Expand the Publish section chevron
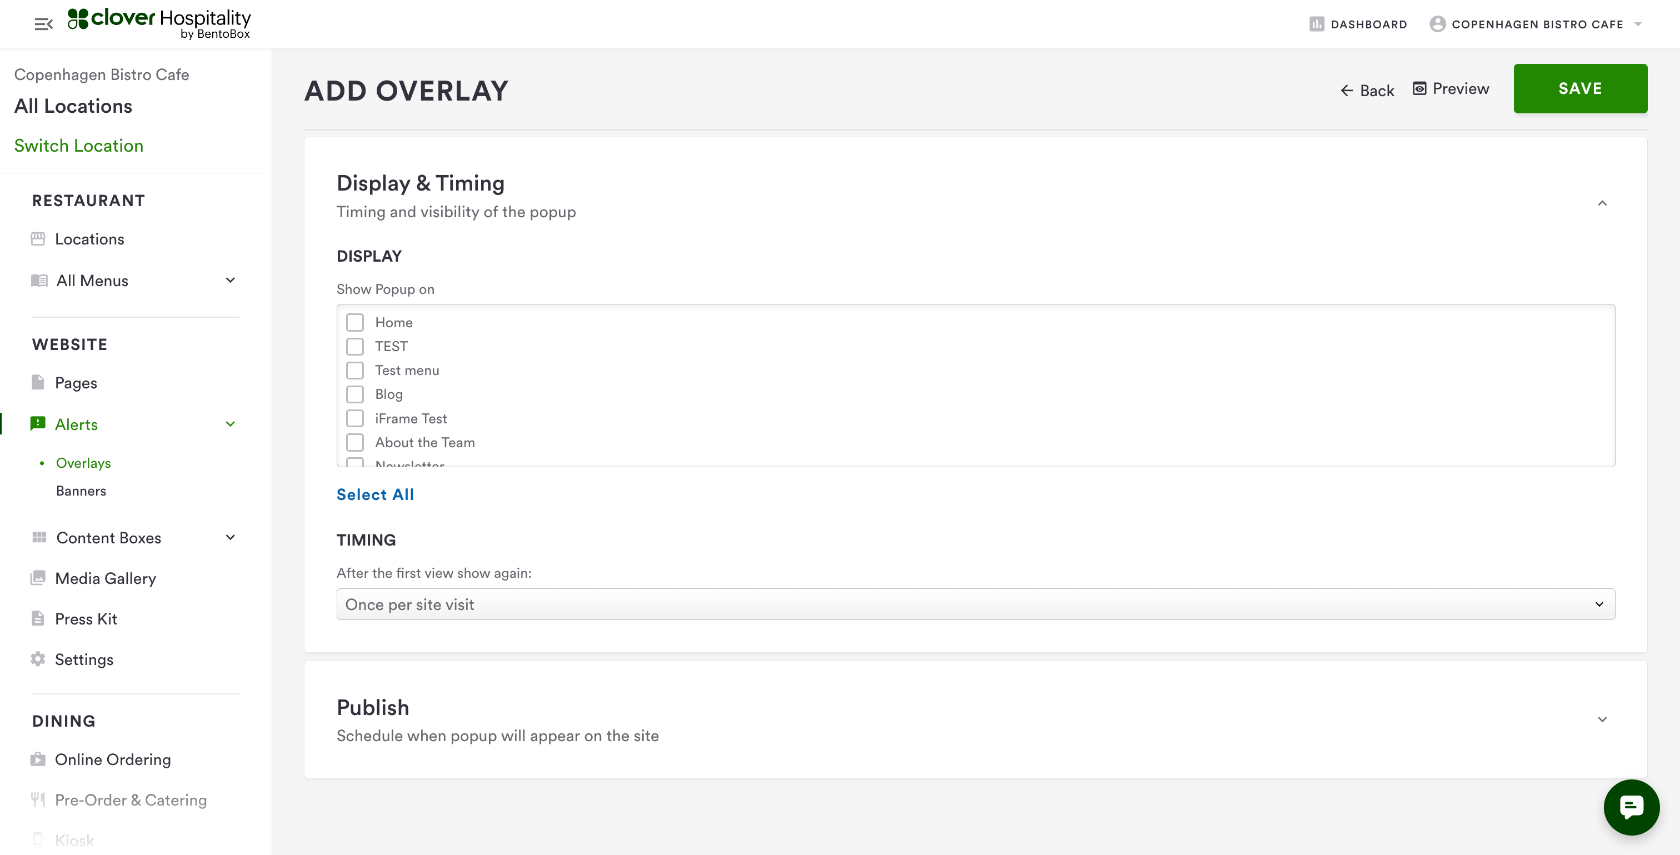The image size is (1680, 855). point(1602,720)
